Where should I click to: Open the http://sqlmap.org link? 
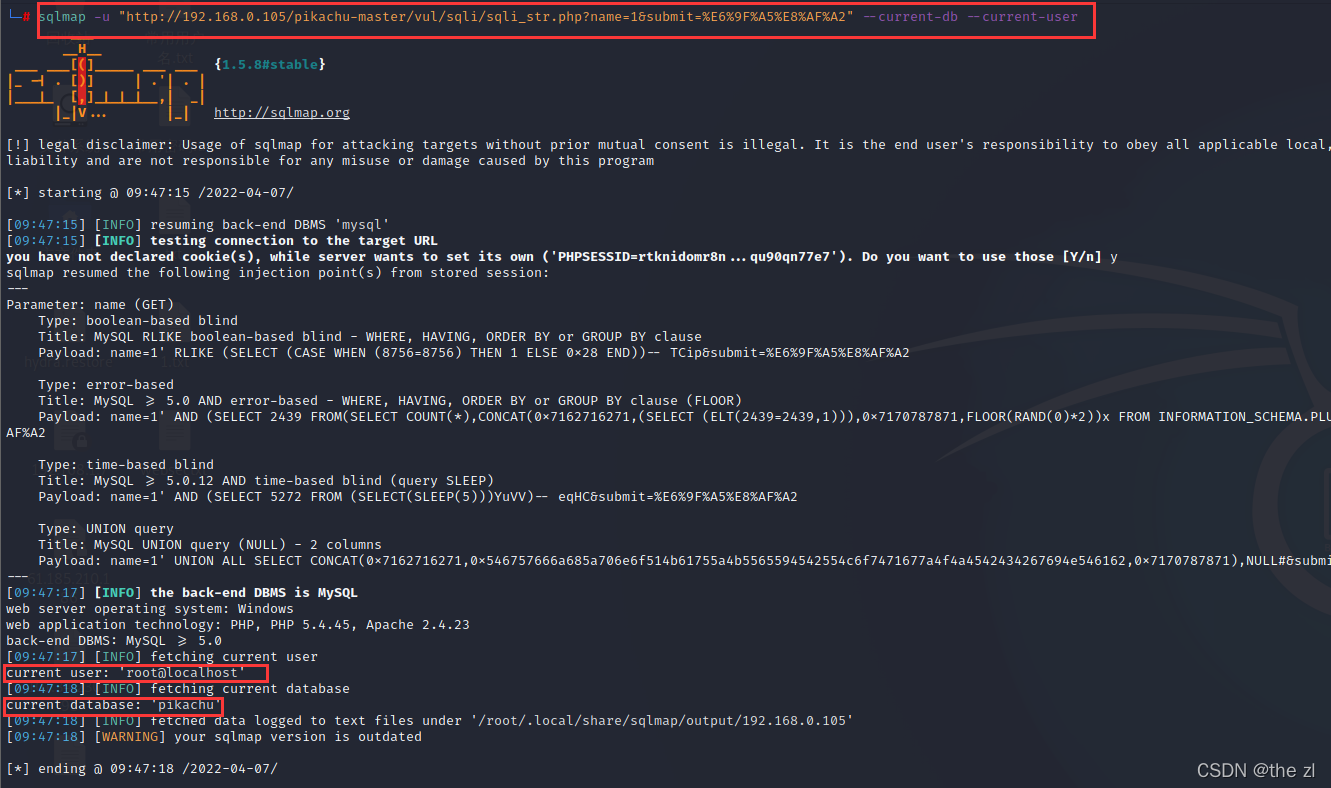click(x=282, y=113)
